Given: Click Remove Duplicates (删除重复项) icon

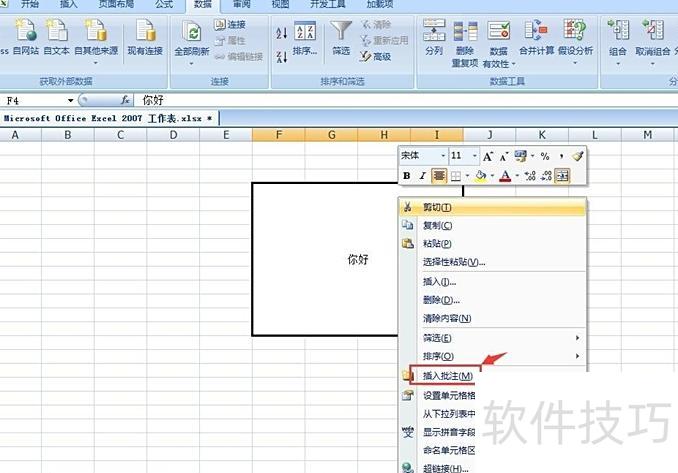Looking at the screenshot, I should [x=465, y=43].
